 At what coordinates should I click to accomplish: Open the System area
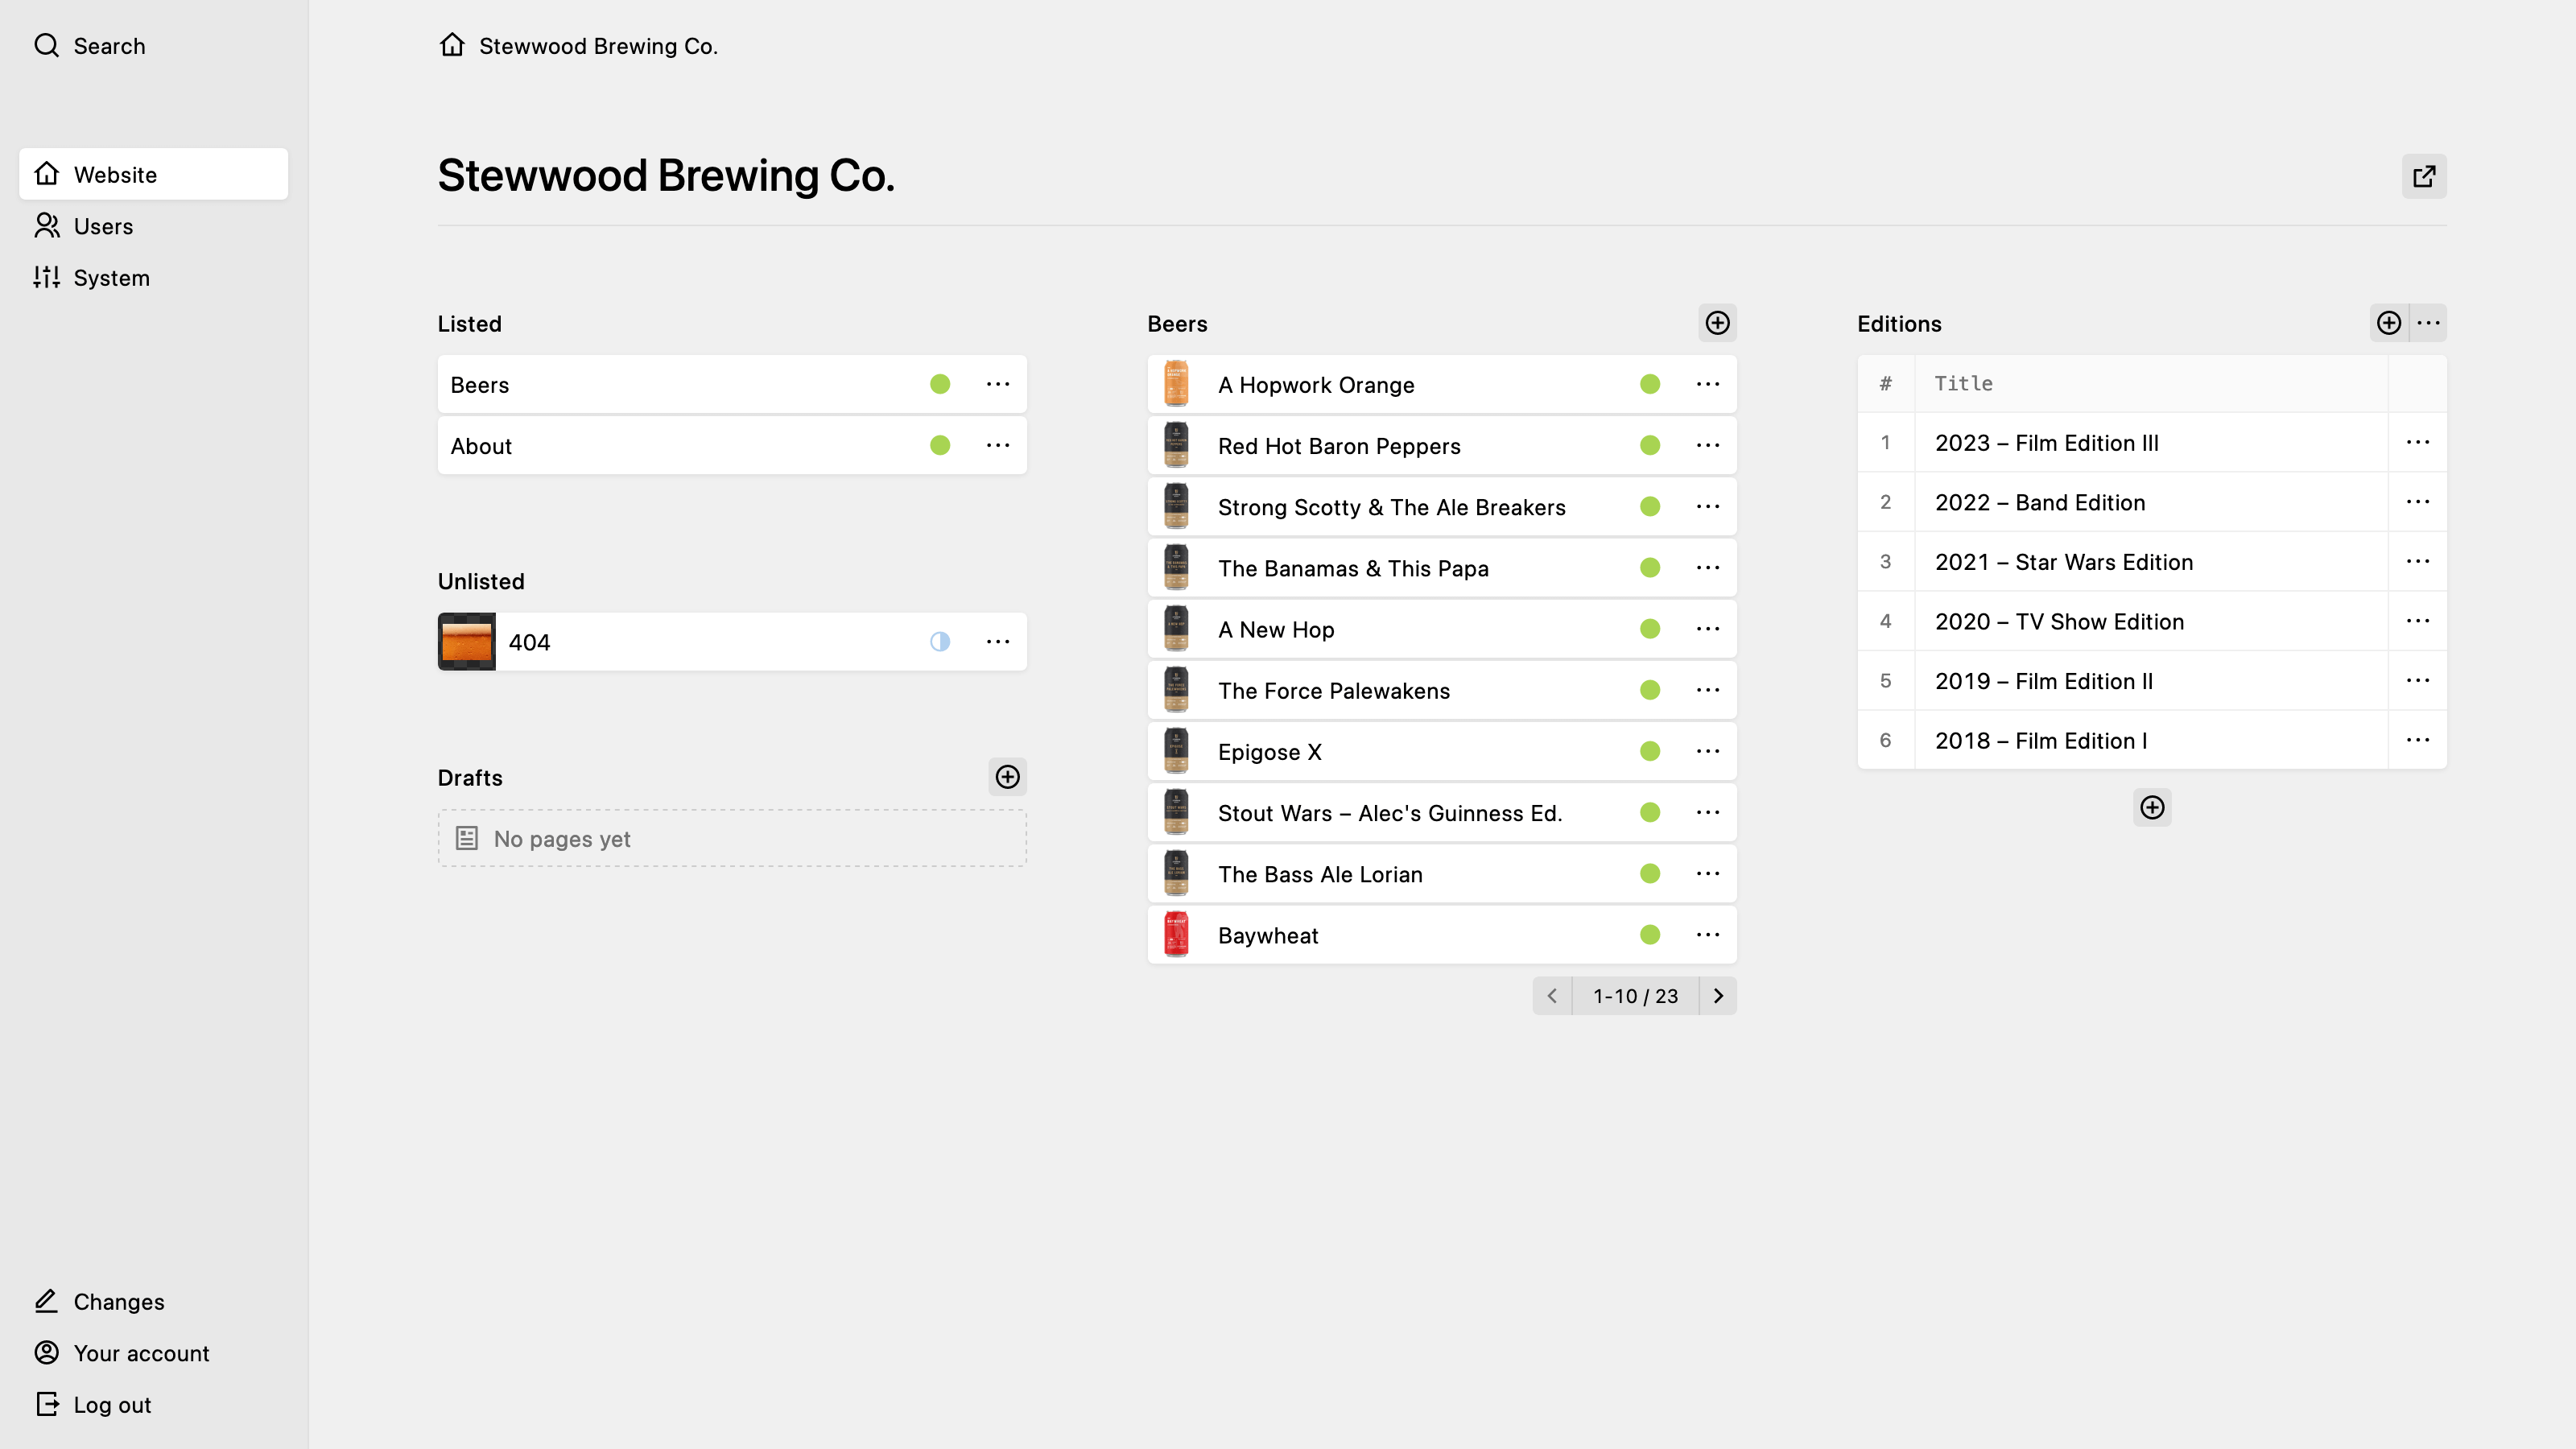click(x=153, y=278)
